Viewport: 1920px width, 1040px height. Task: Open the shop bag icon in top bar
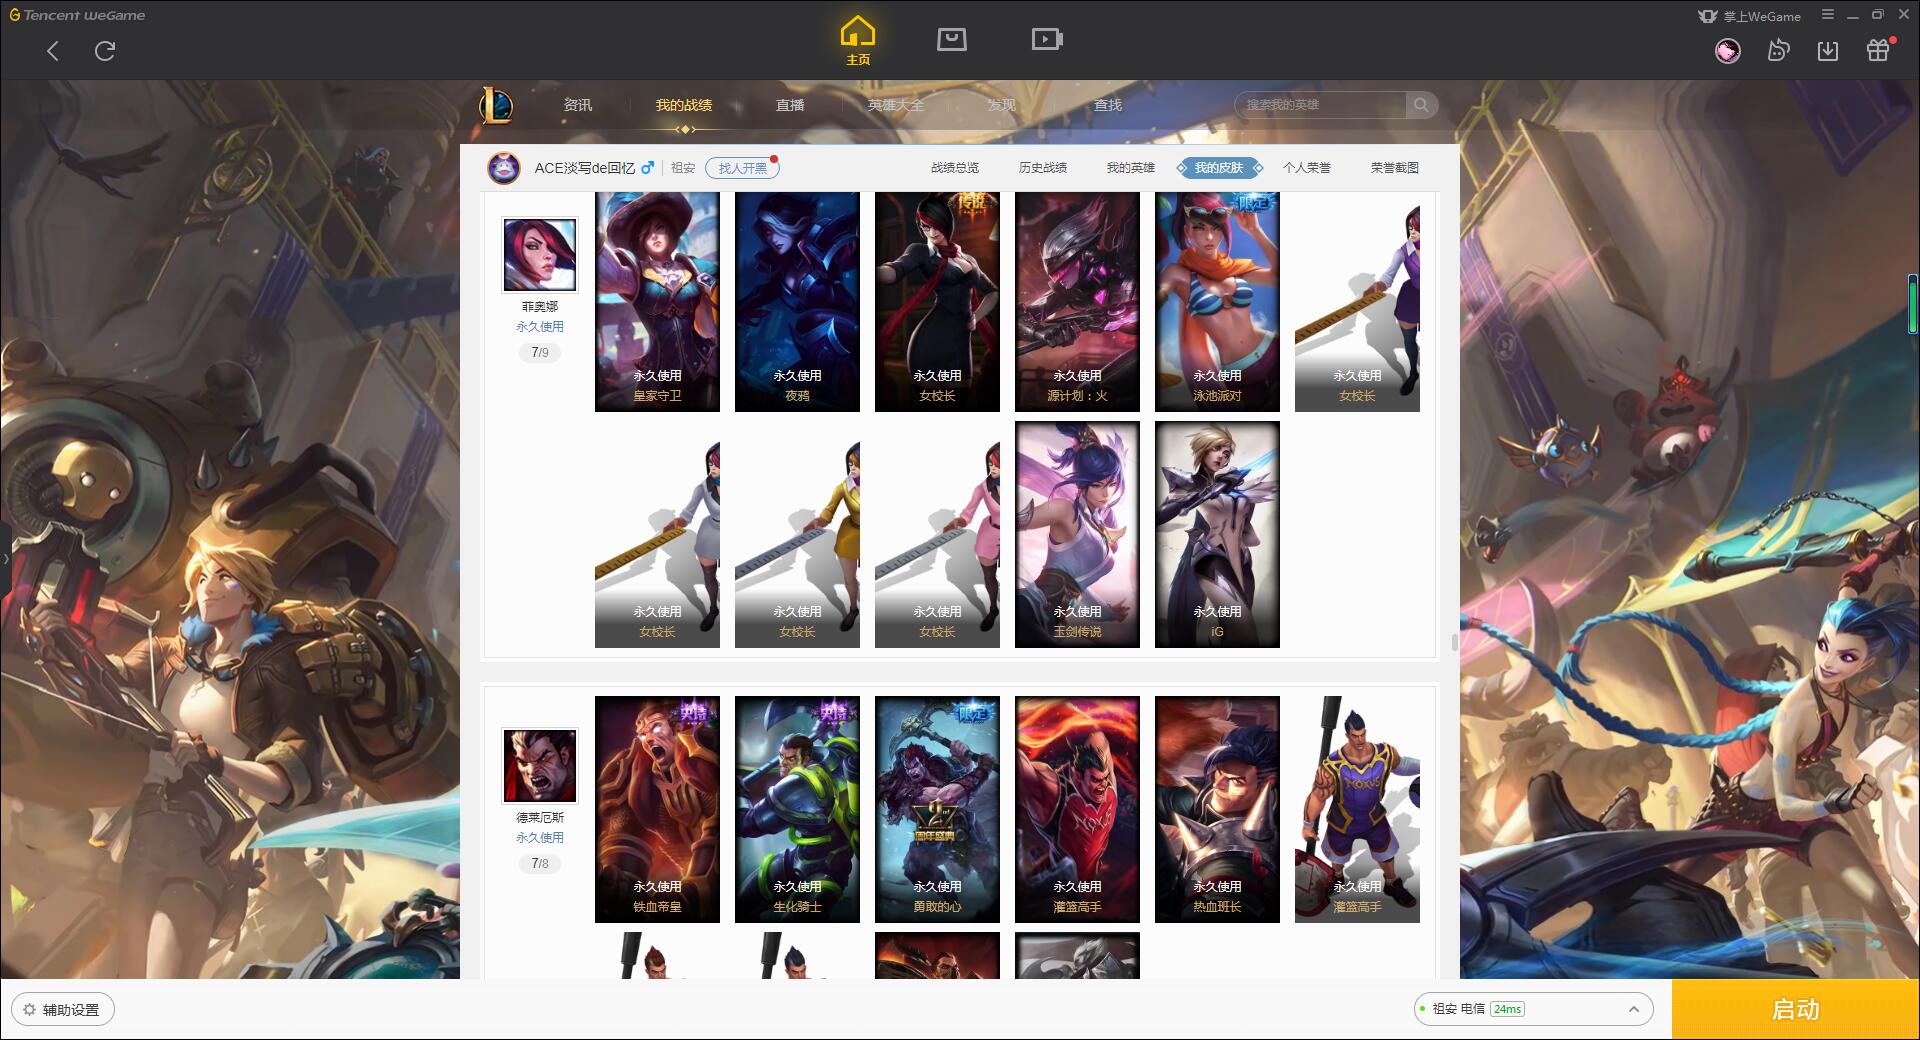[x=952, y=39]
